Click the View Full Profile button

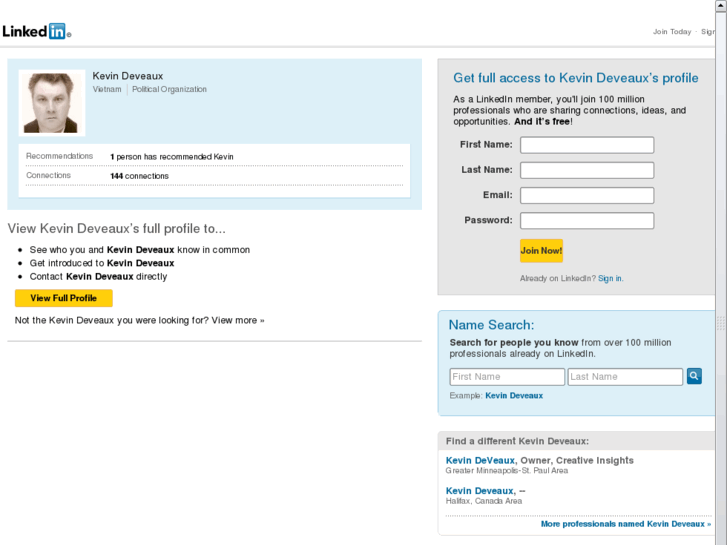click(x=64, y=298)
